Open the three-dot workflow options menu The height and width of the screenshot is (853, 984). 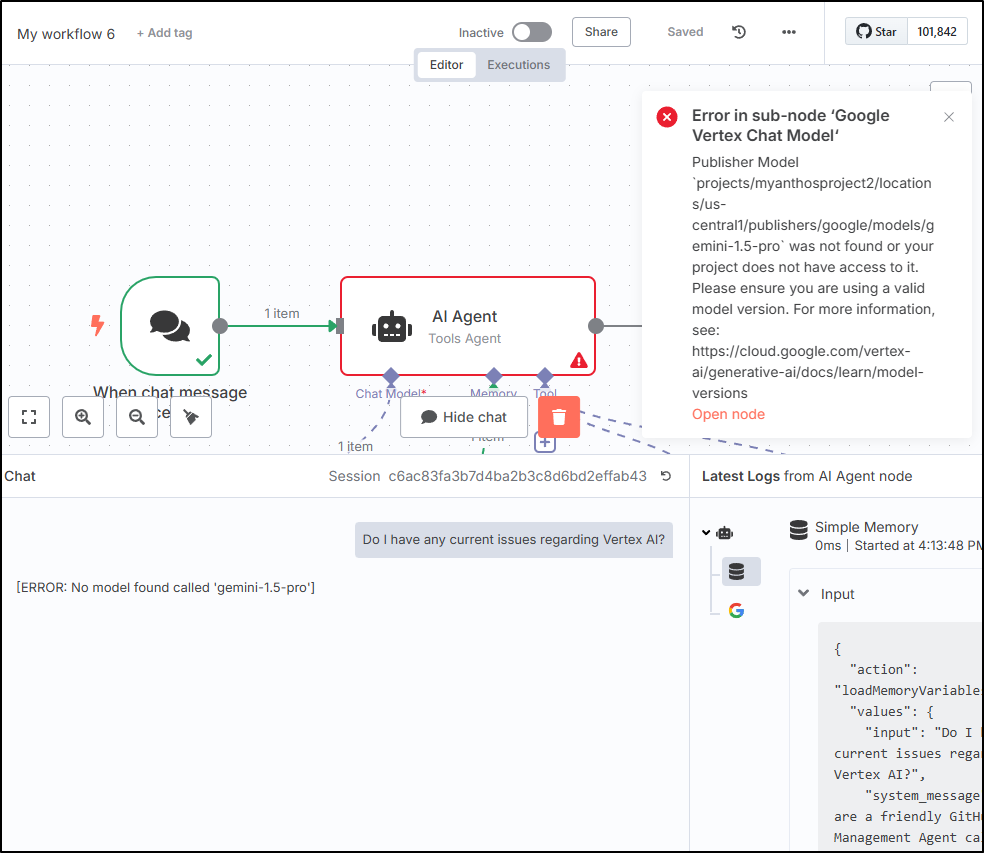789,32
